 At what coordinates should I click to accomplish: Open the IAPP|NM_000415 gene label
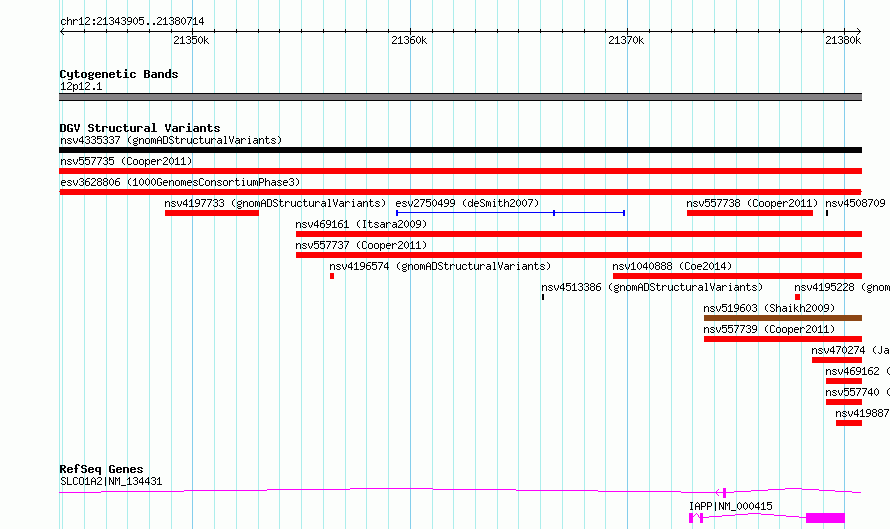731,506
